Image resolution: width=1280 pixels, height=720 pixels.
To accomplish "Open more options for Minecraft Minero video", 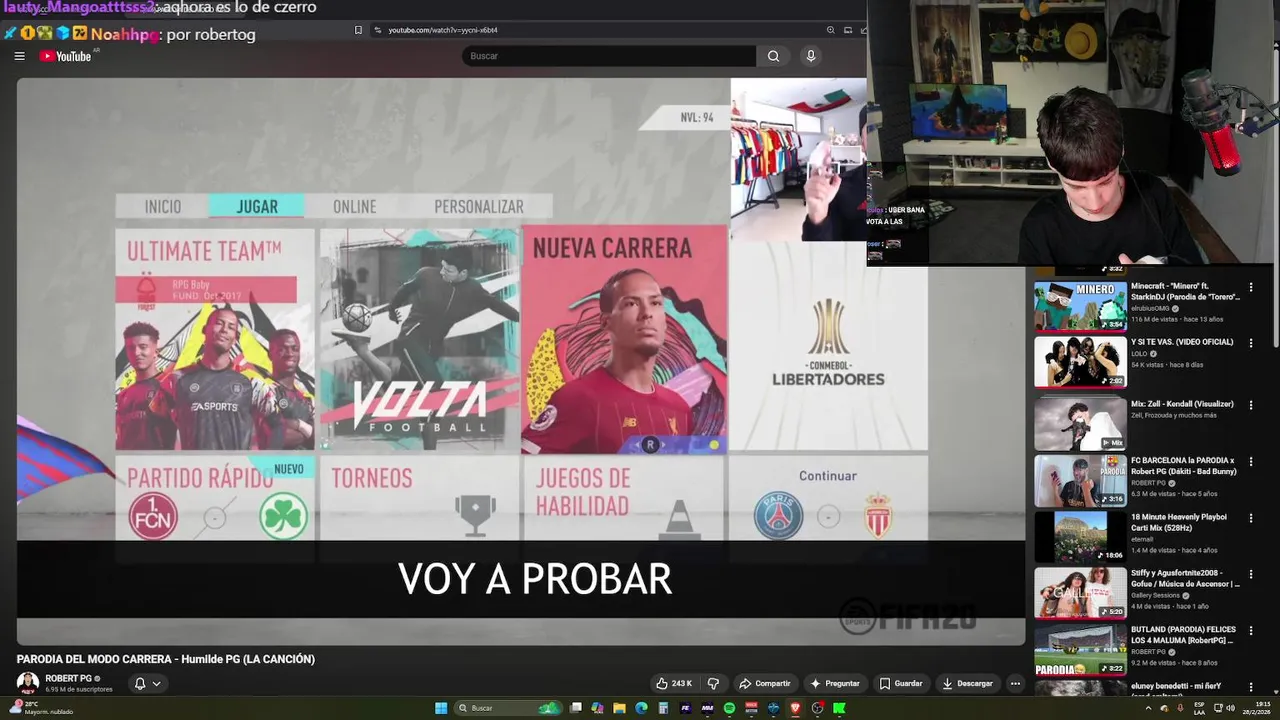I will tap(1250, 286).
